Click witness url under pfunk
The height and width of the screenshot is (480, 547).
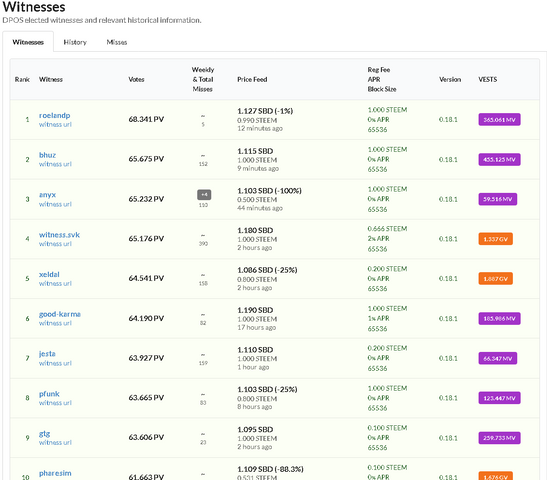(x=55, y=403)
